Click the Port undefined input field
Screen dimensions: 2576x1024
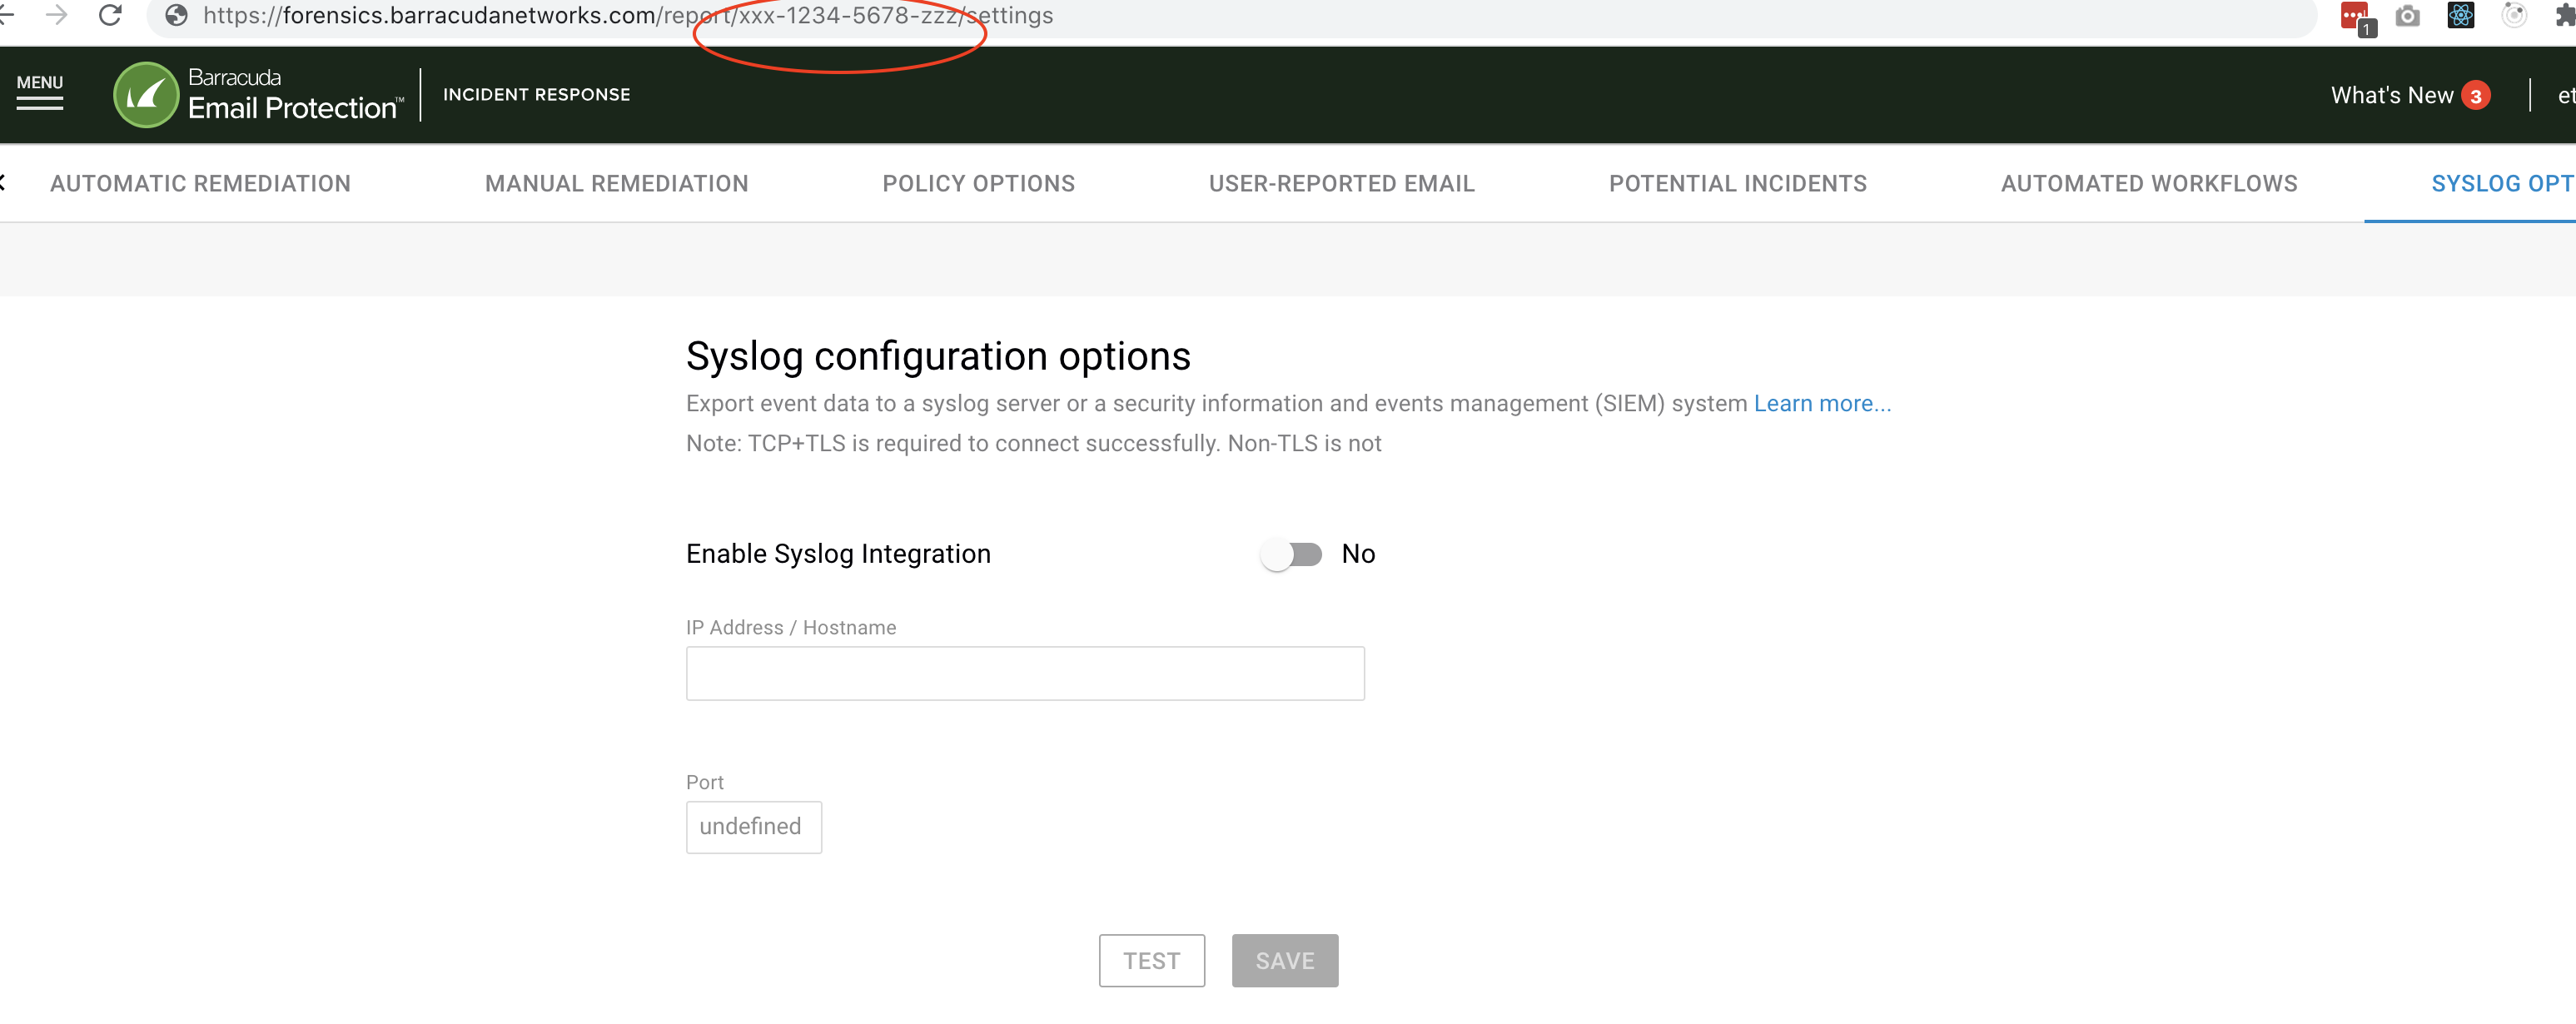[754, 827]
